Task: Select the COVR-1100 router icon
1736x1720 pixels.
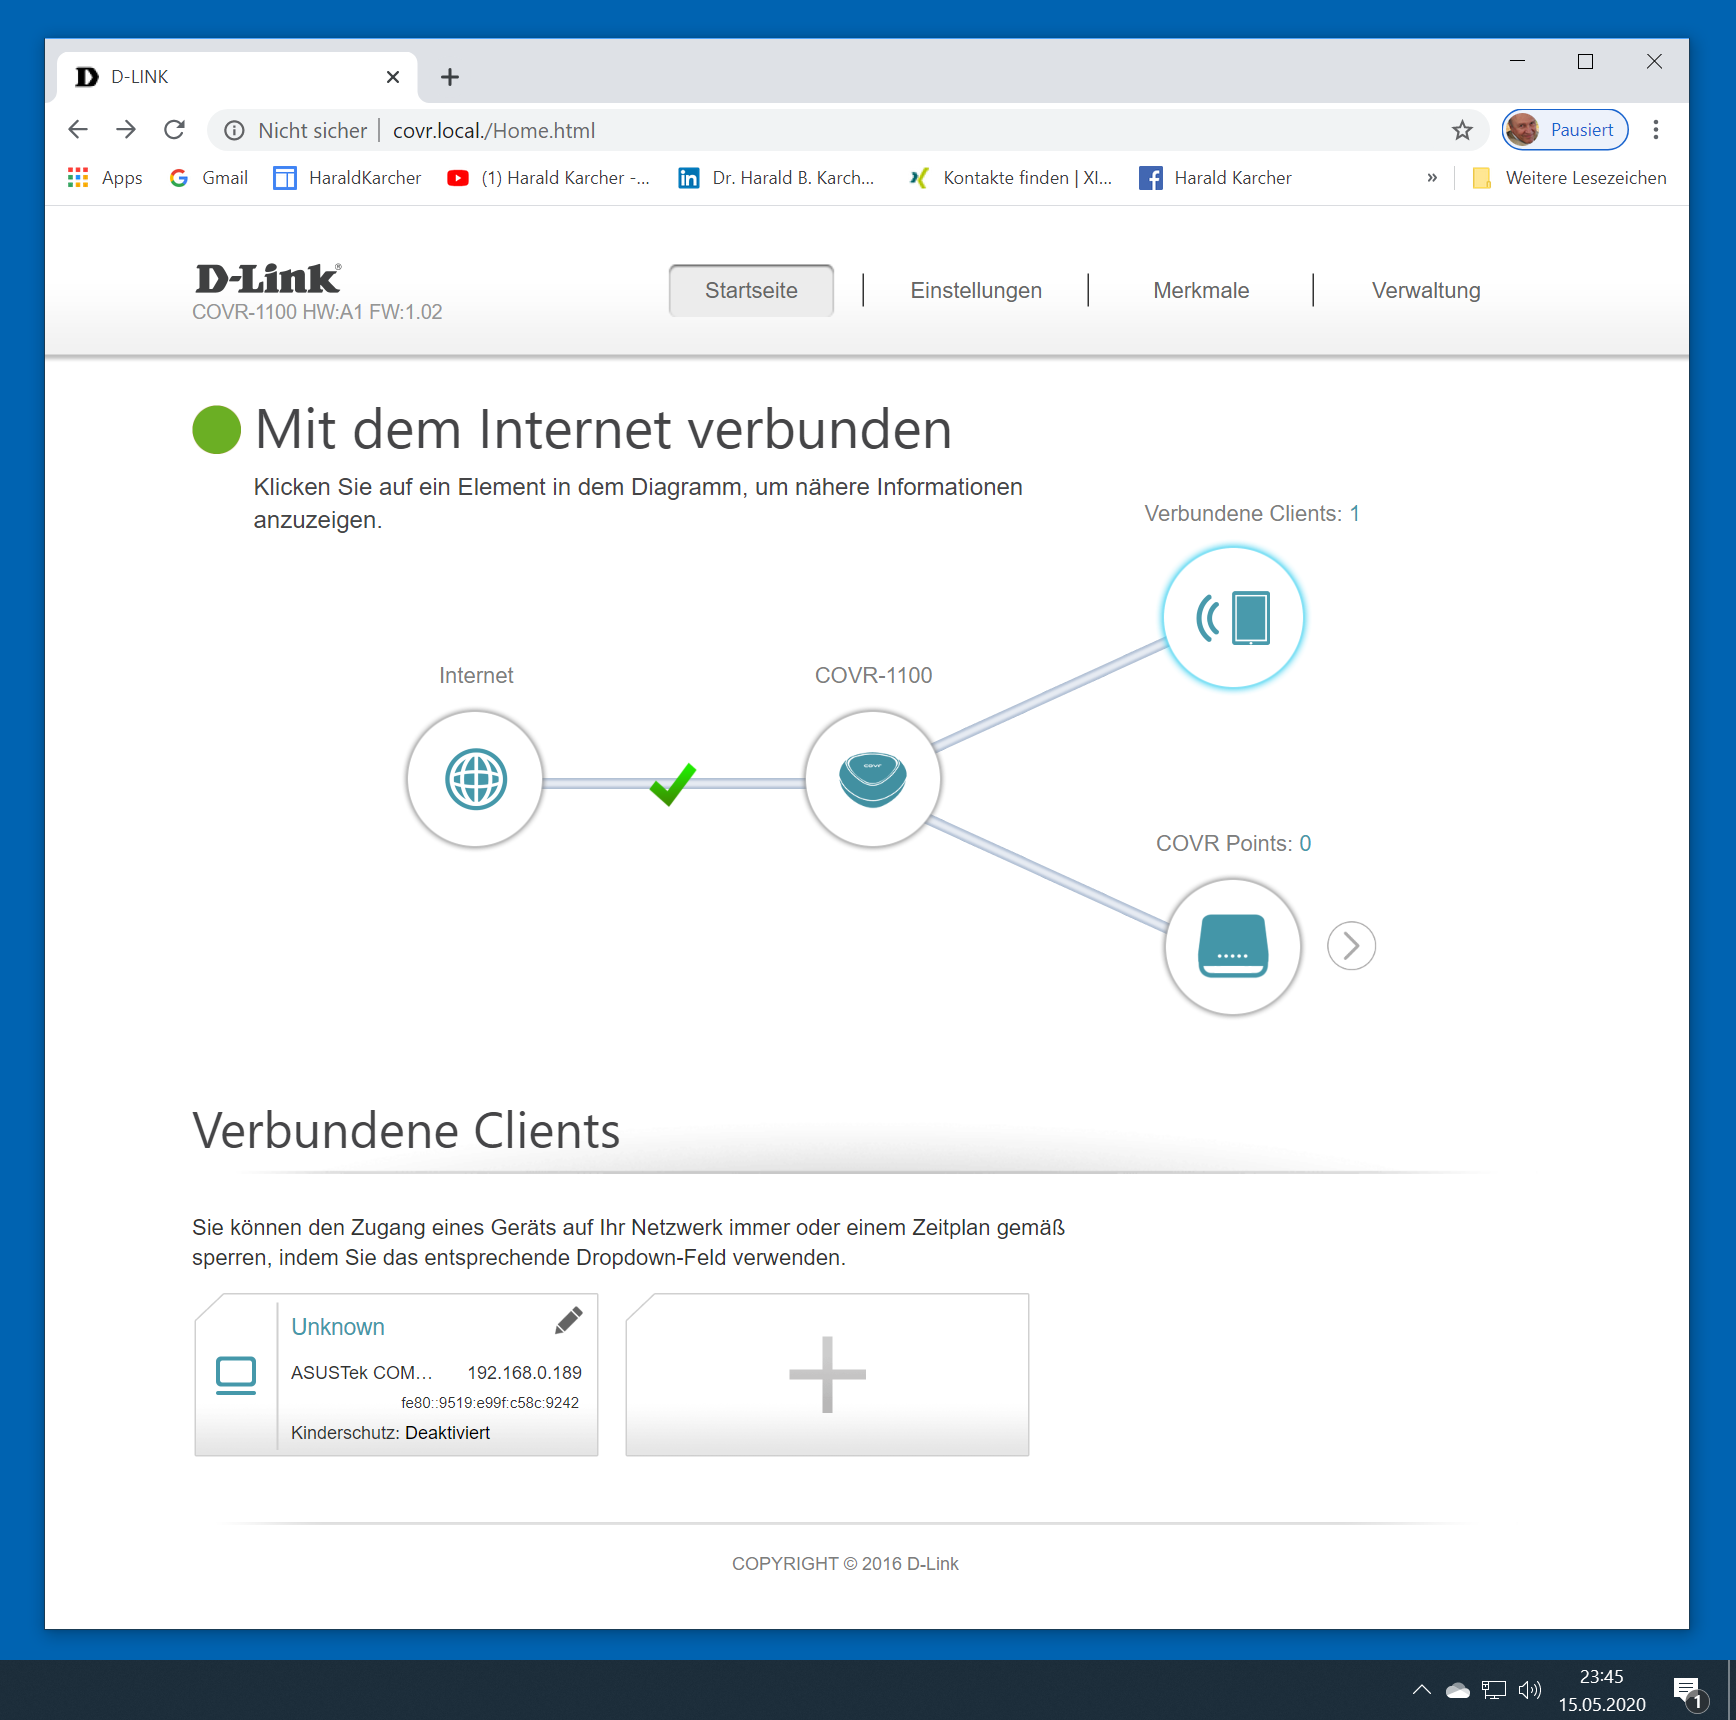Action: (873, 779)
